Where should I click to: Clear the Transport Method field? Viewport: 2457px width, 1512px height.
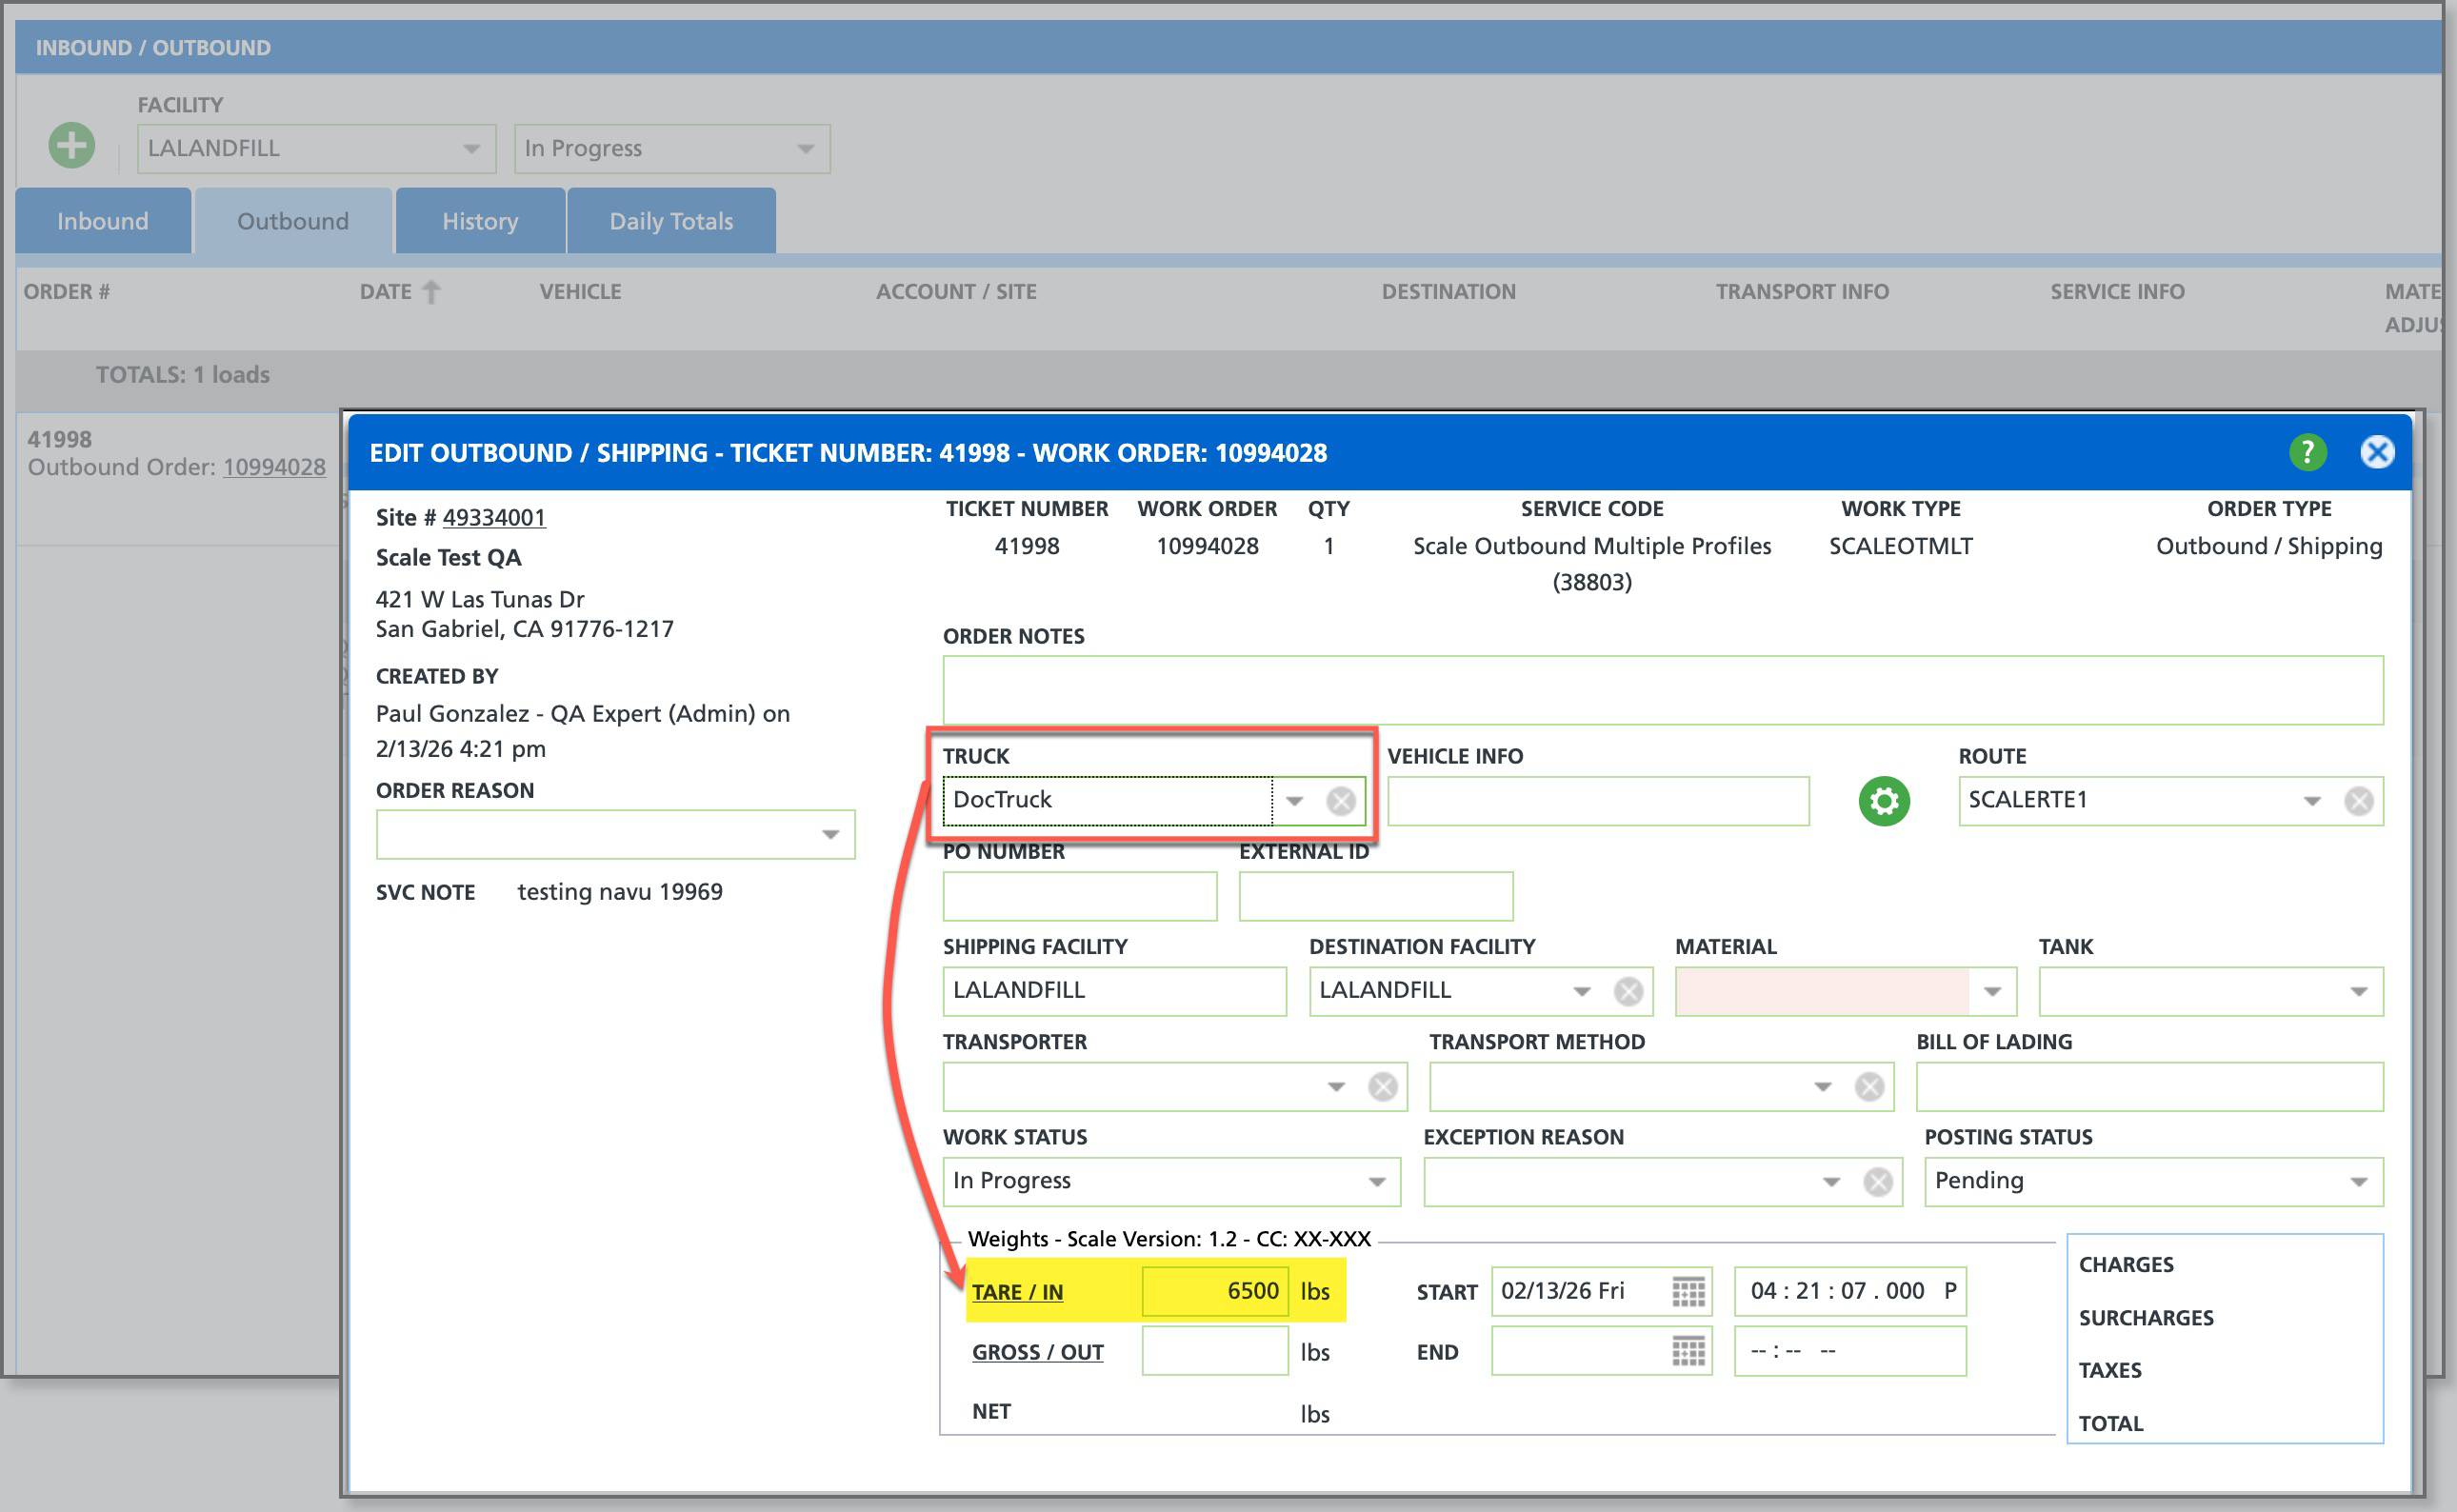pyautogui.click(x=1868, y=1087)
